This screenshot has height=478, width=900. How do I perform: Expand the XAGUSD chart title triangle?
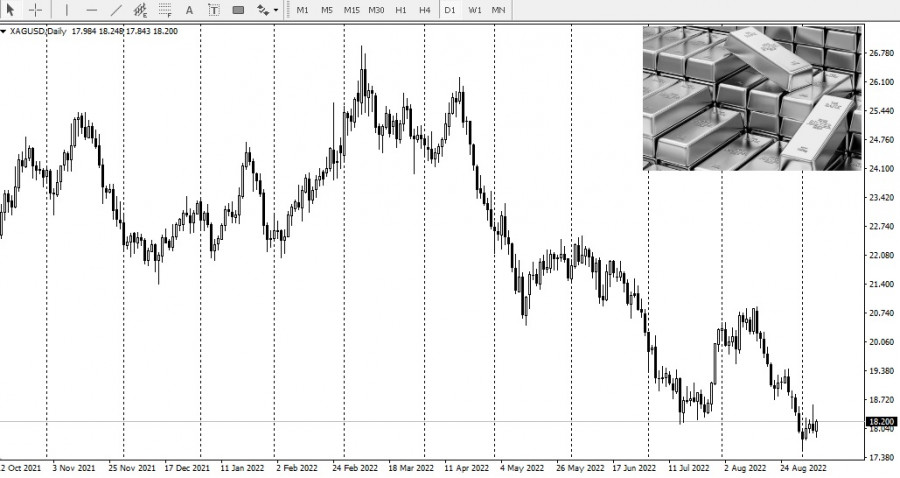pos(3,32)
